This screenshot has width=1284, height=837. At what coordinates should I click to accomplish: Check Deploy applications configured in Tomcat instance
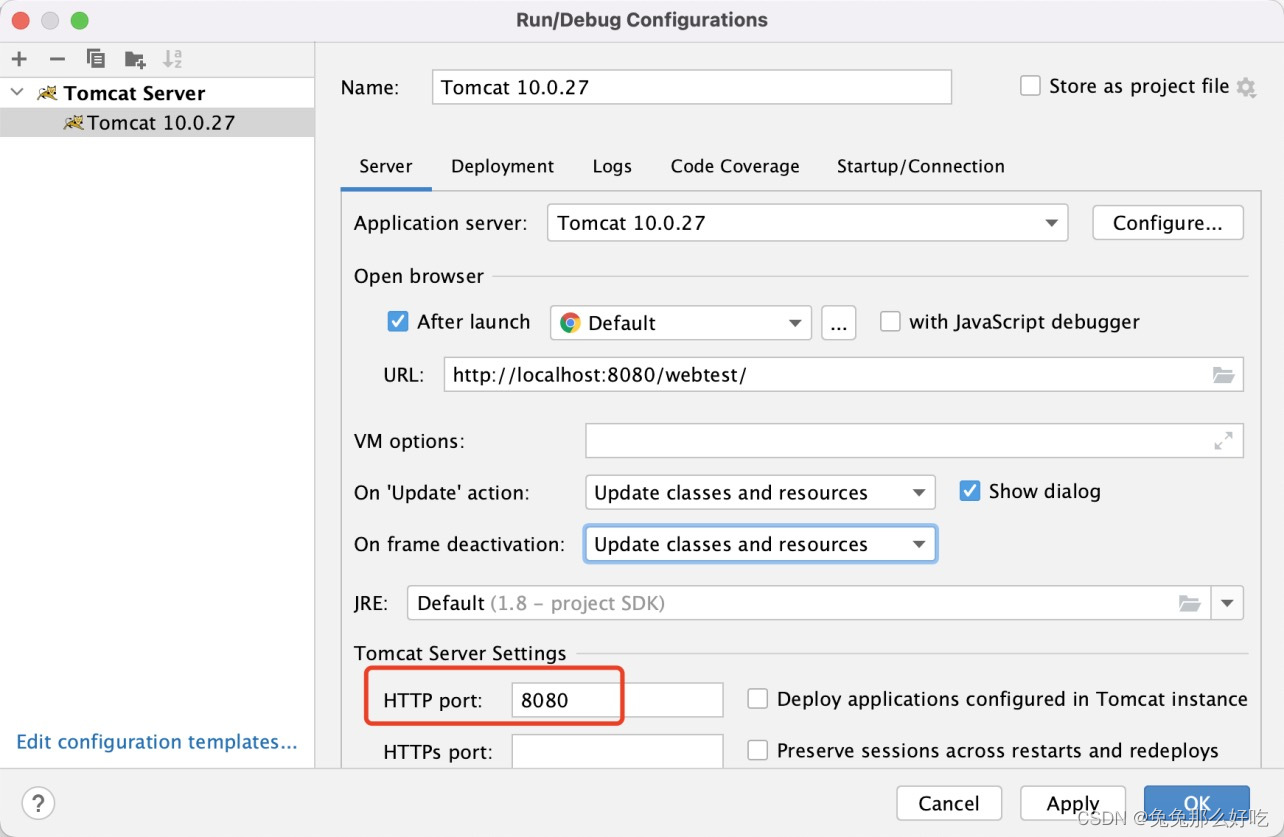758,699
